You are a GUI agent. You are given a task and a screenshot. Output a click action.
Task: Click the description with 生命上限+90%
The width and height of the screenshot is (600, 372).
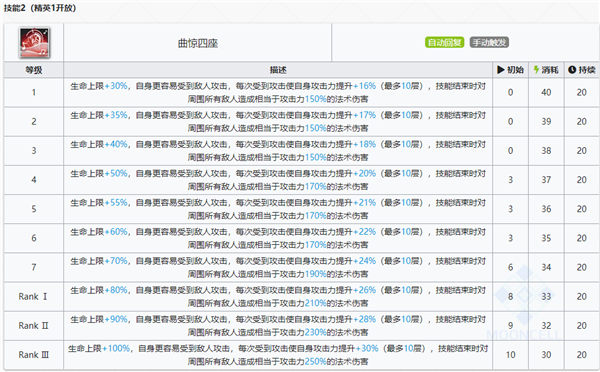point(278,326)
